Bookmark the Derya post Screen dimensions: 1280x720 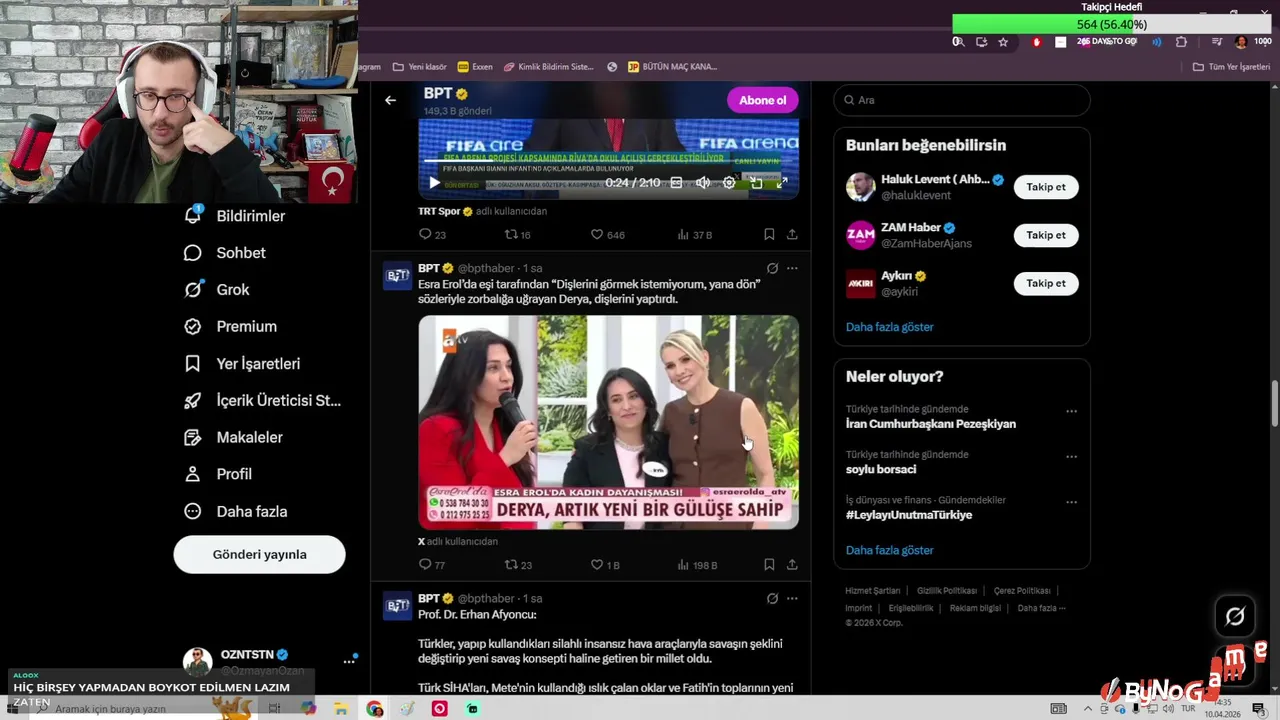coord(769,565)
